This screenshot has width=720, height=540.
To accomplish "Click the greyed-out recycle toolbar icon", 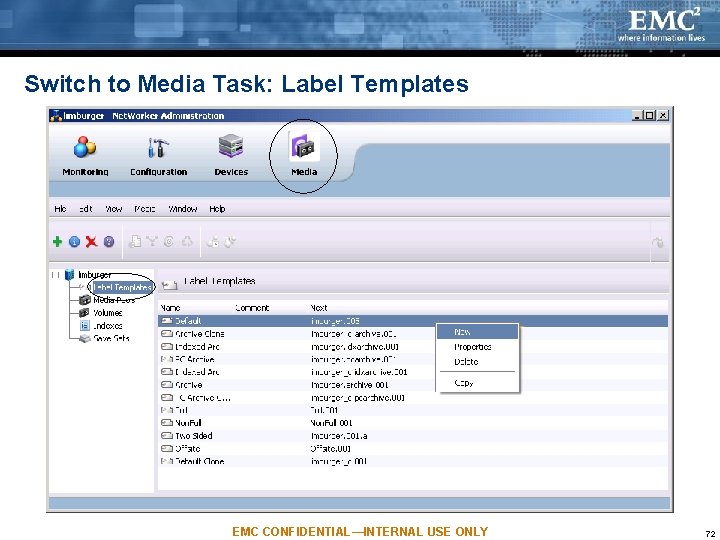I will click(187, 242).
